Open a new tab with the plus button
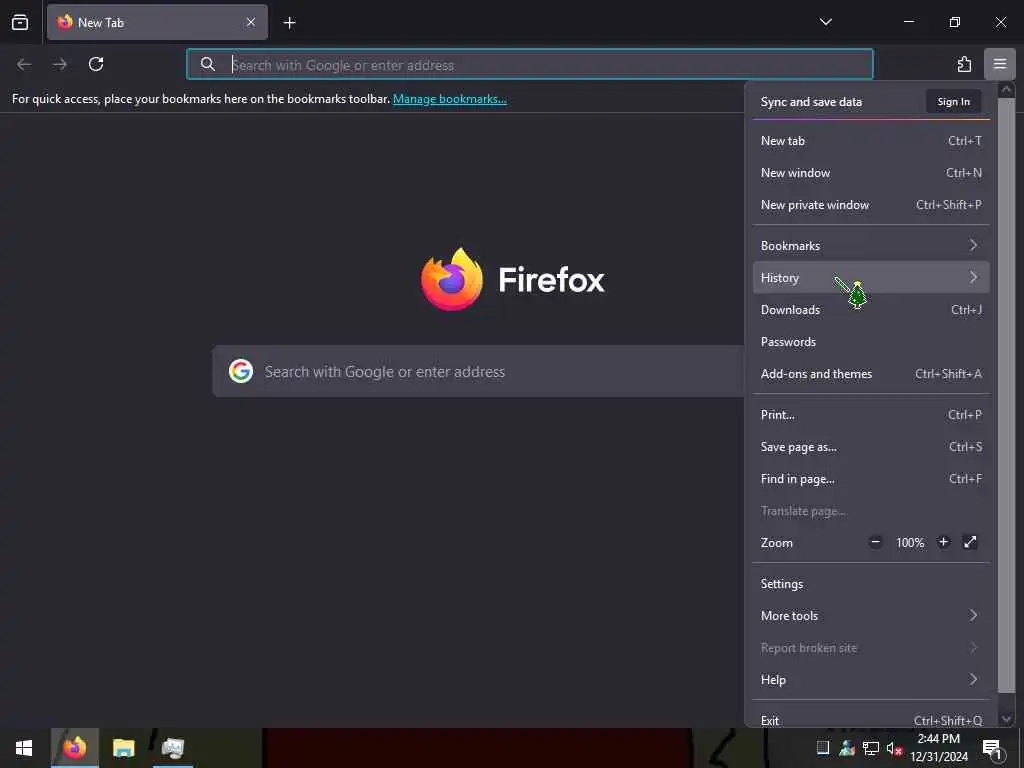 [x=289, y=23]
